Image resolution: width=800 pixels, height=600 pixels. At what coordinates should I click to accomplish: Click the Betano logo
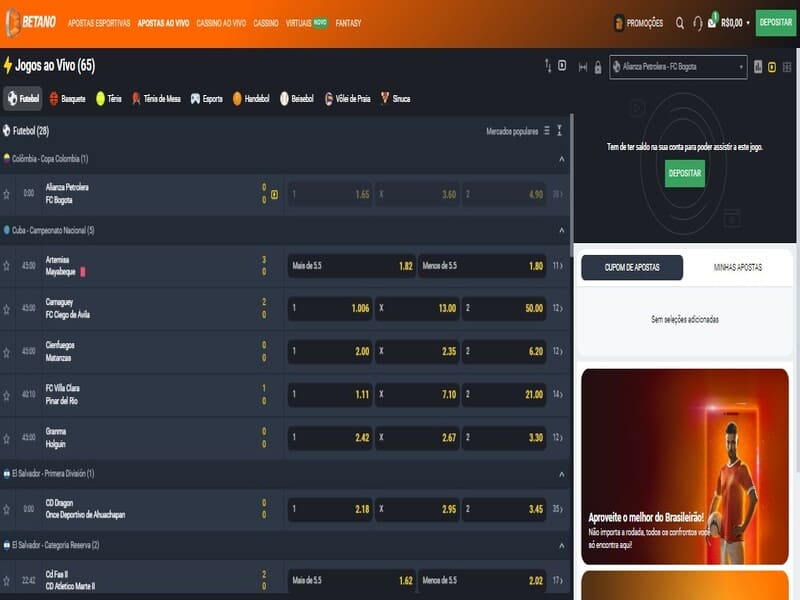coord(31,22)
